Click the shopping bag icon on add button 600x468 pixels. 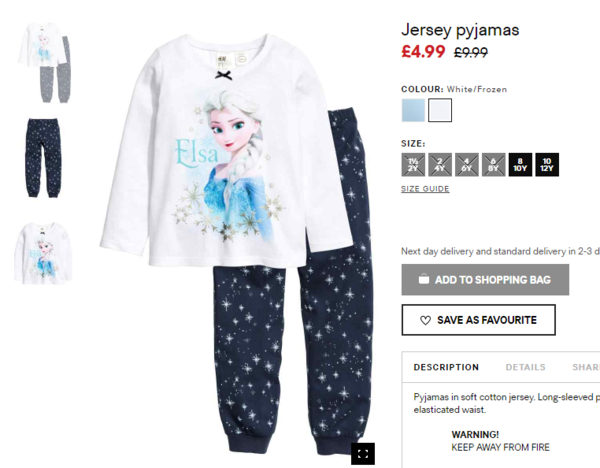(x=424, y=279)
